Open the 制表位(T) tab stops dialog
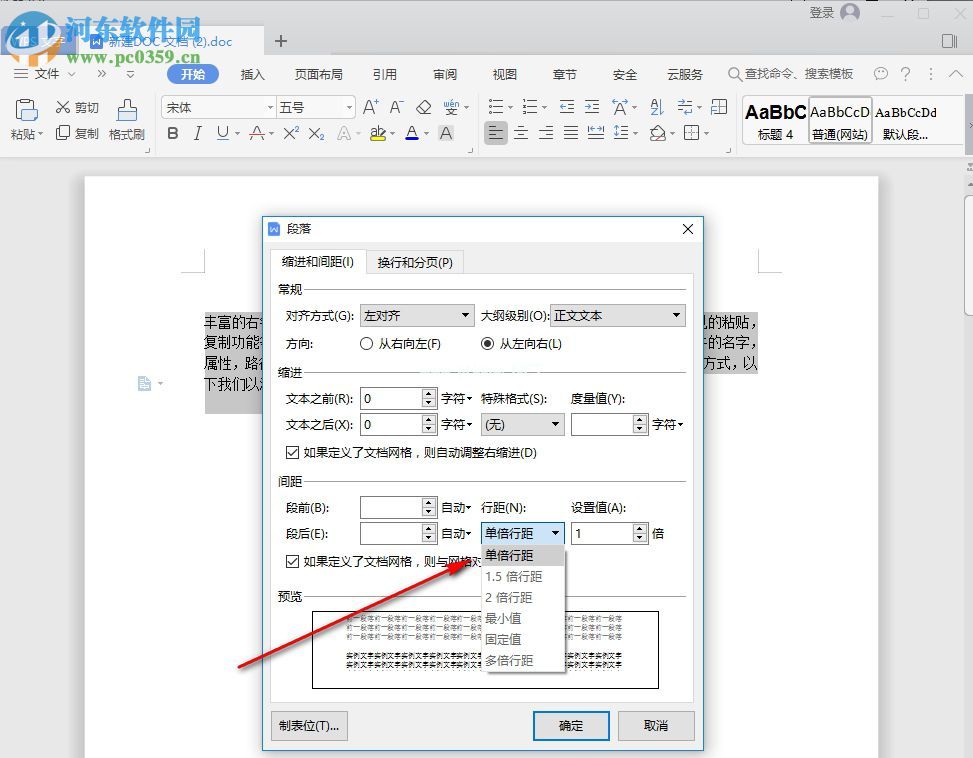This screenshot has height=758, width=973. coord(308,725)
